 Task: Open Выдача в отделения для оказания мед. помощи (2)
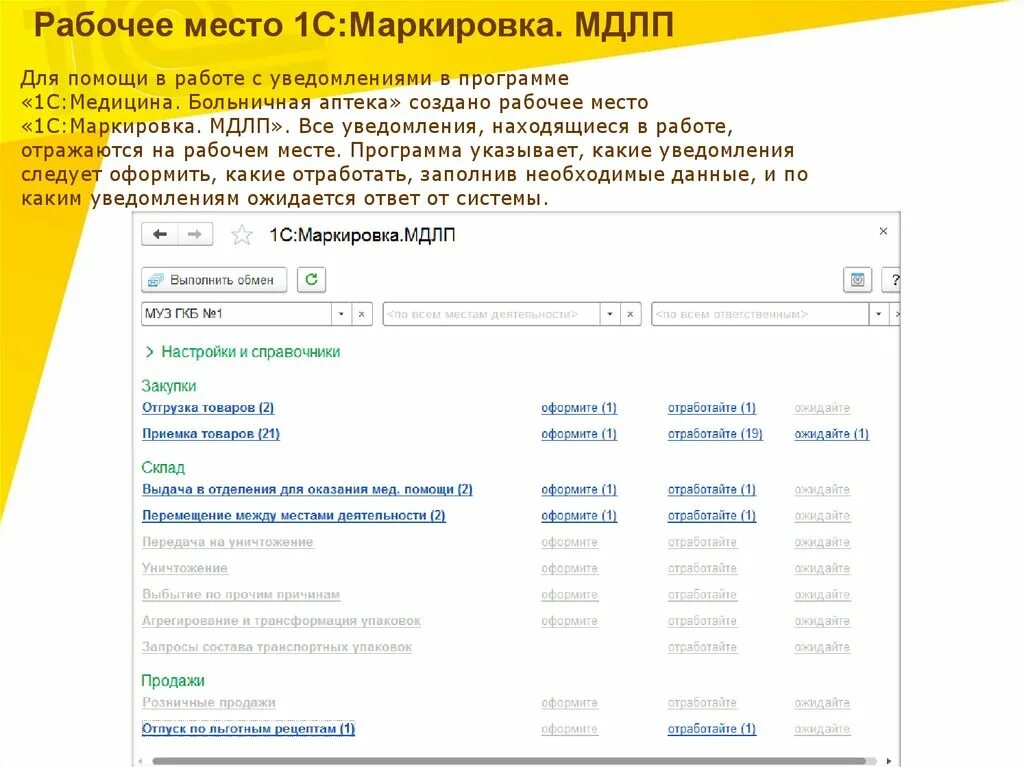[x=307, y=489]
